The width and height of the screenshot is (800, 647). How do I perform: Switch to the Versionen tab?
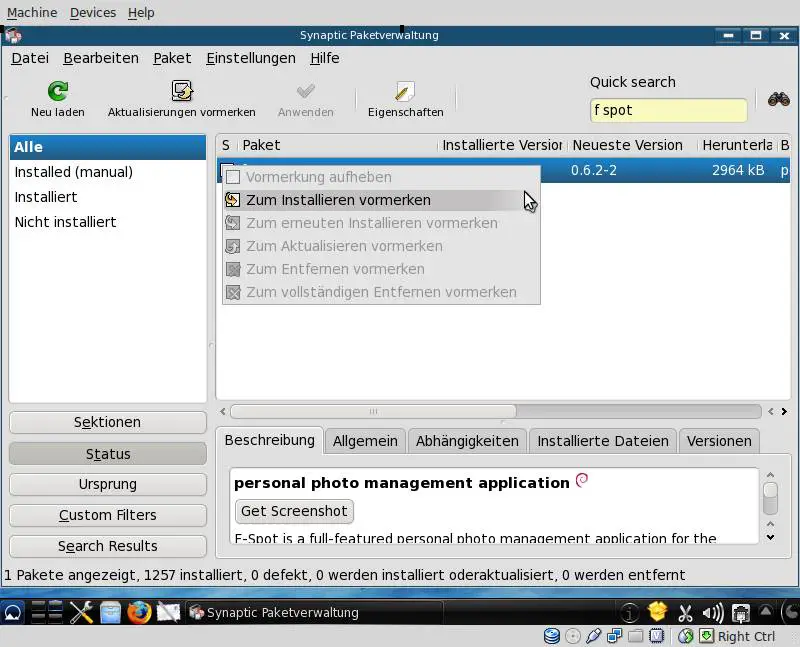[x=719, y=441]
